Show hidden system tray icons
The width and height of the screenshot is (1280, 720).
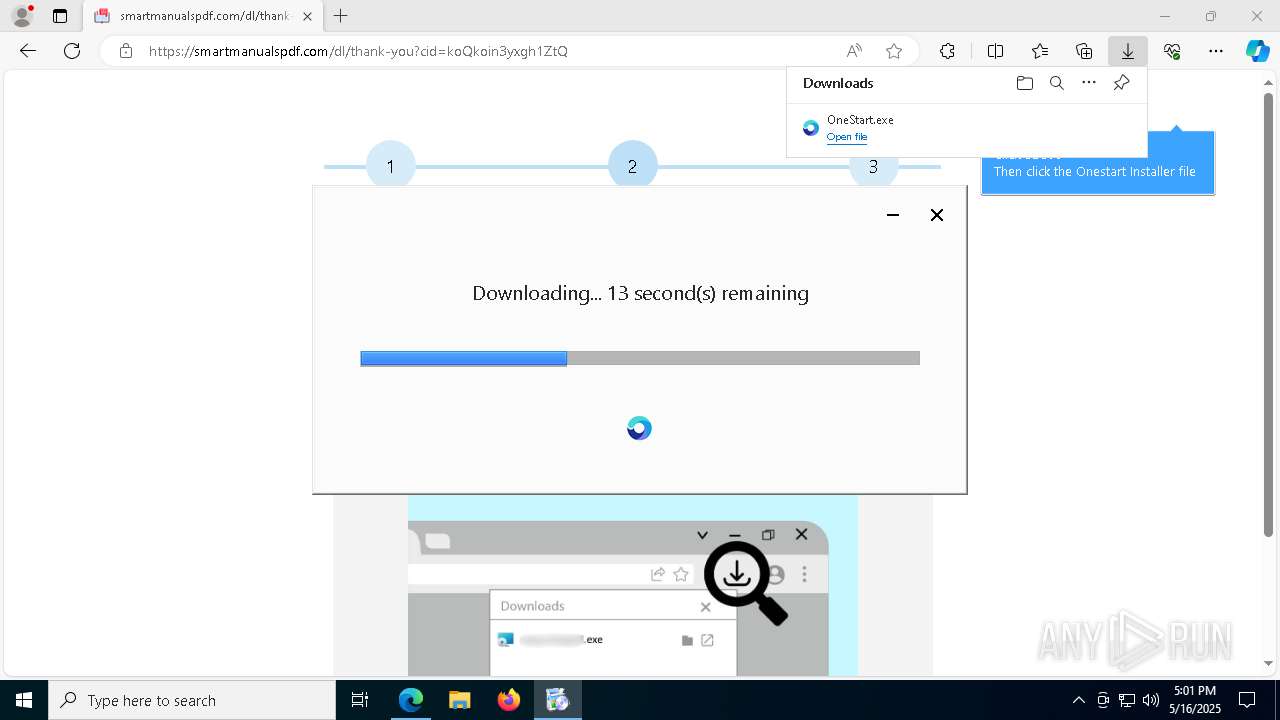(1078, 700)
